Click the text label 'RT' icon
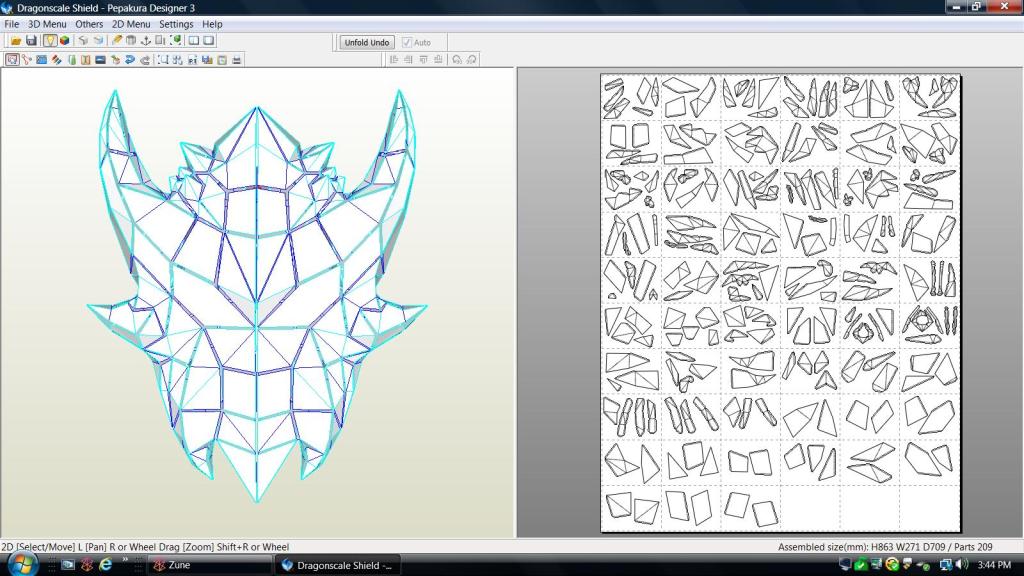1024x576 pixels. [x=193, y=59]
